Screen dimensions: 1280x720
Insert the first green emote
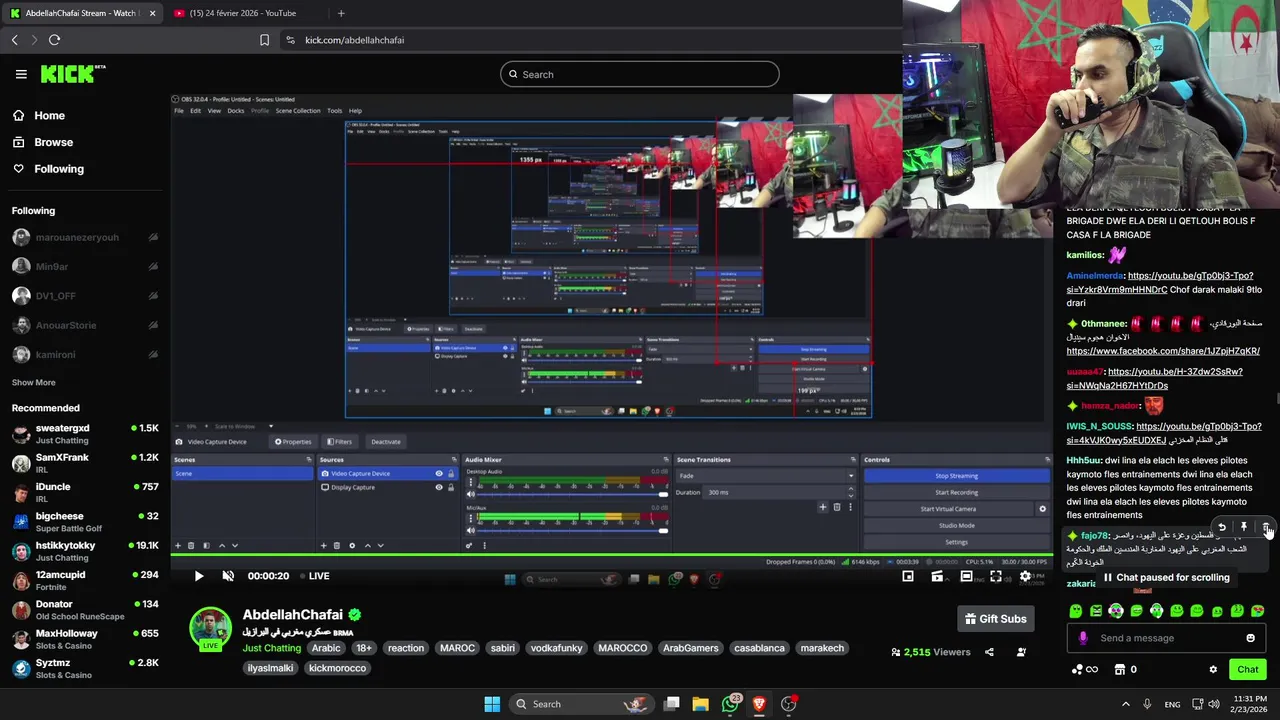click(1076, 611)
